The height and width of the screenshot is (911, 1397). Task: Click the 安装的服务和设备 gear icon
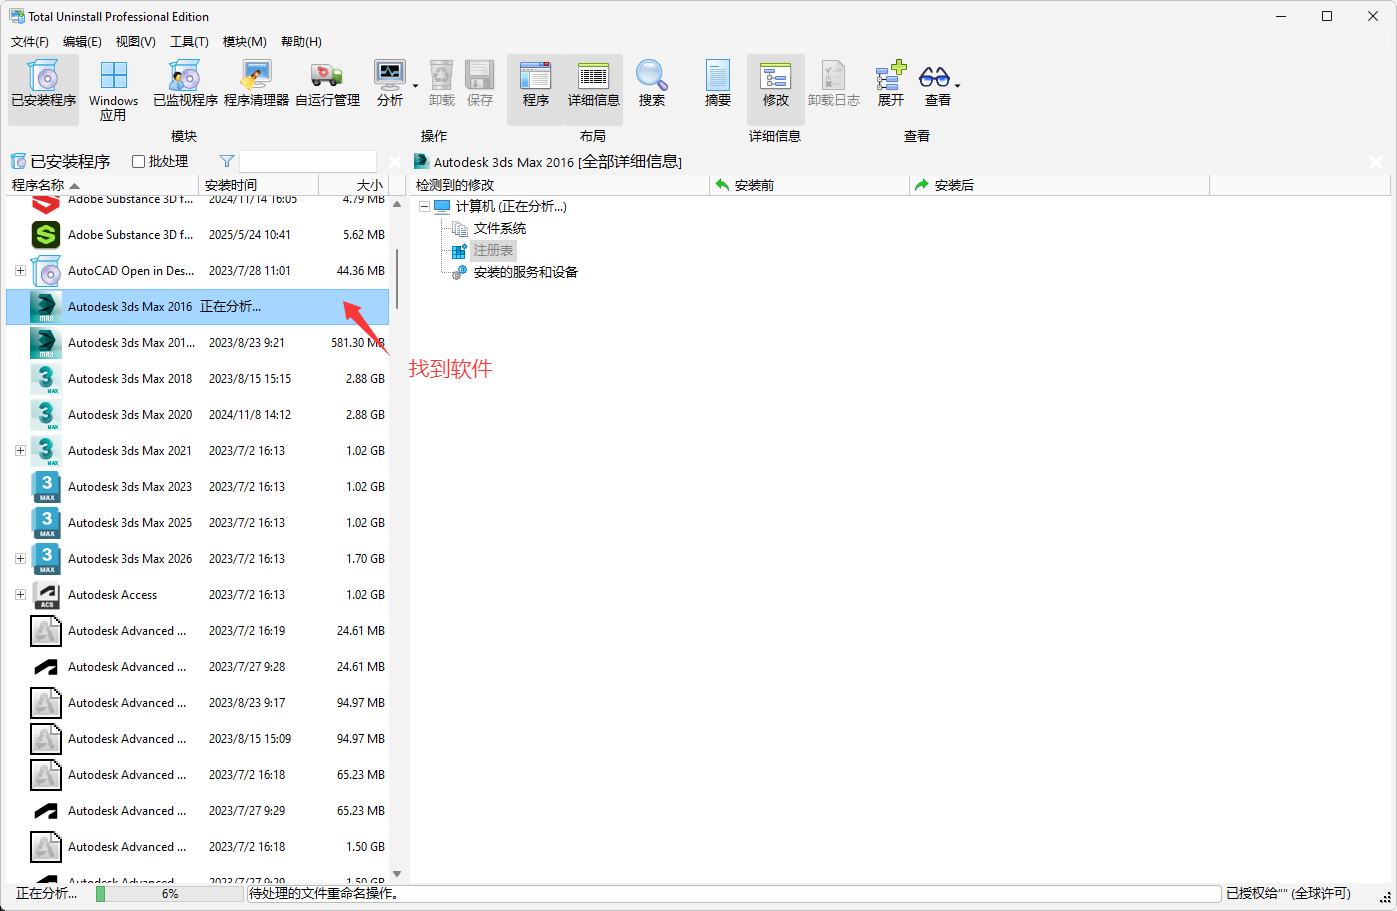click(460, 272)
